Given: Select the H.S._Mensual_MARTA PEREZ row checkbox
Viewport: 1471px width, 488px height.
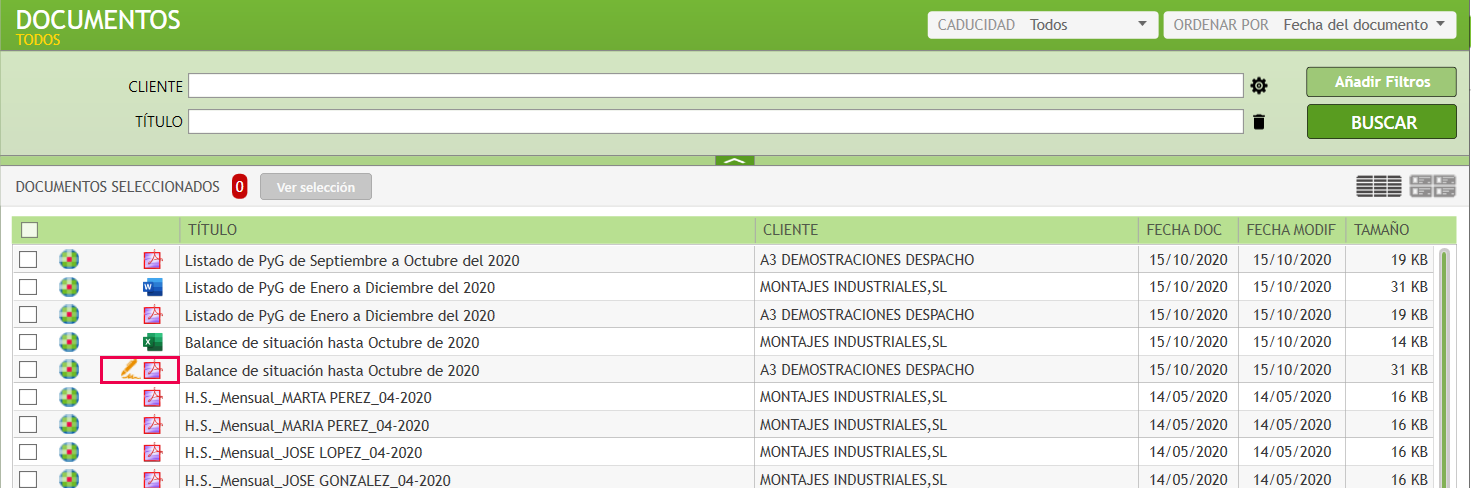Looking at the screenshot, I should coord(29,397).
